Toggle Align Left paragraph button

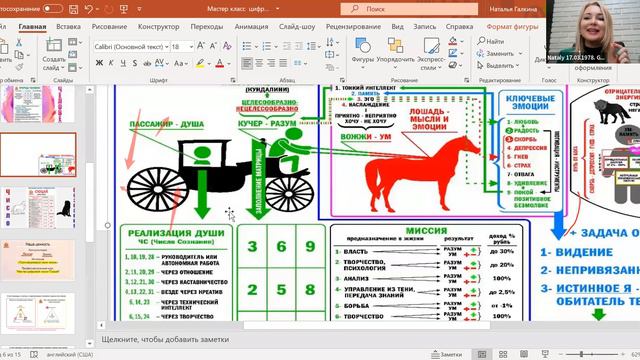[x=247, y=63]
